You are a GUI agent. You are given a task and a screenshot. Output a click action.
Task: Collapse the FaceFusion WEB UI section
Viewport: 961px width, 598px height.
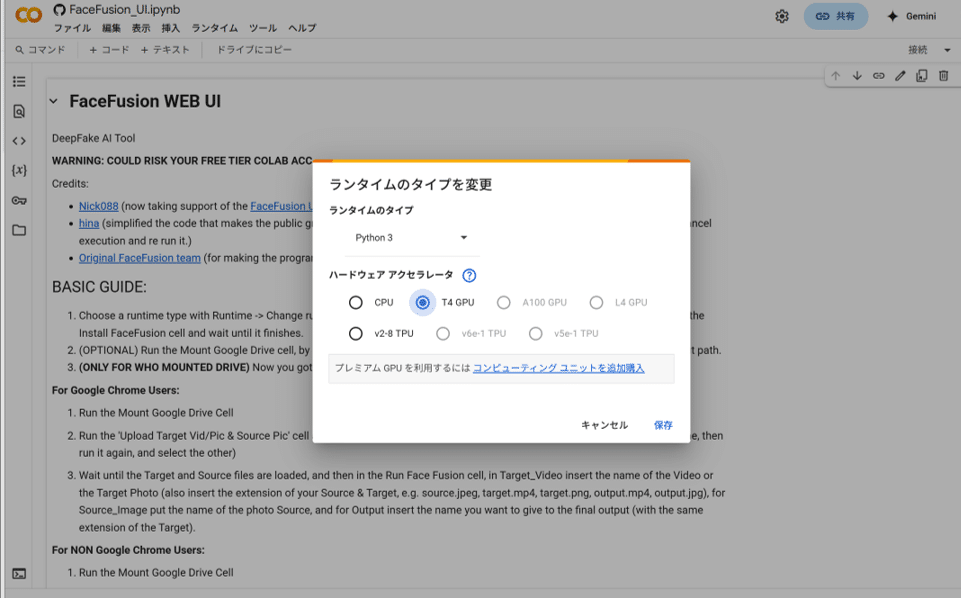(x=54, y=101)
